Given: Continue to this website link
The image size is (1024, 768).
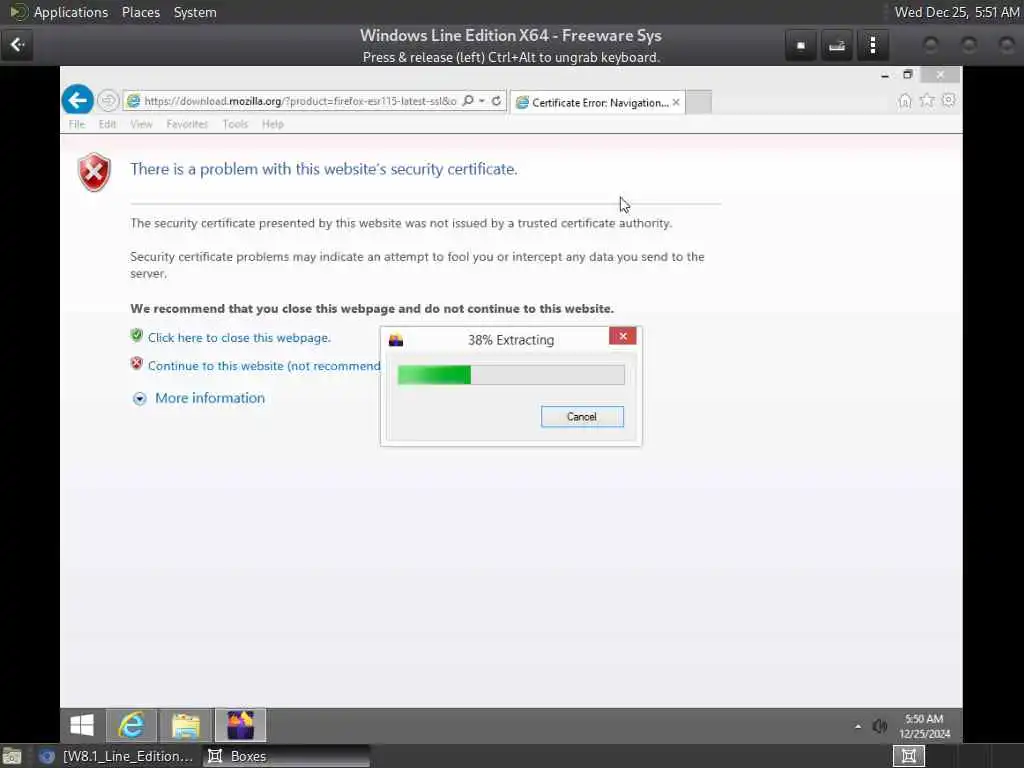Looking at the screenshot, I should (x=264, y=366).
